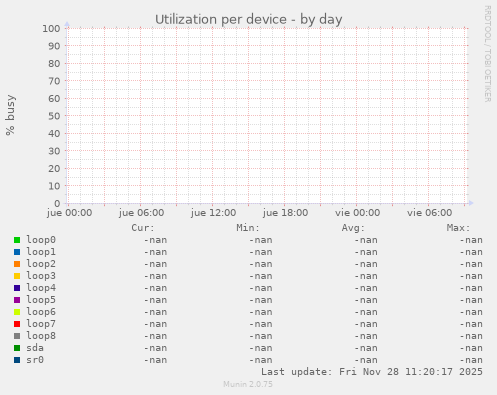Select the loop5 legend label
The image size is (497, 395).
point(41,300)
